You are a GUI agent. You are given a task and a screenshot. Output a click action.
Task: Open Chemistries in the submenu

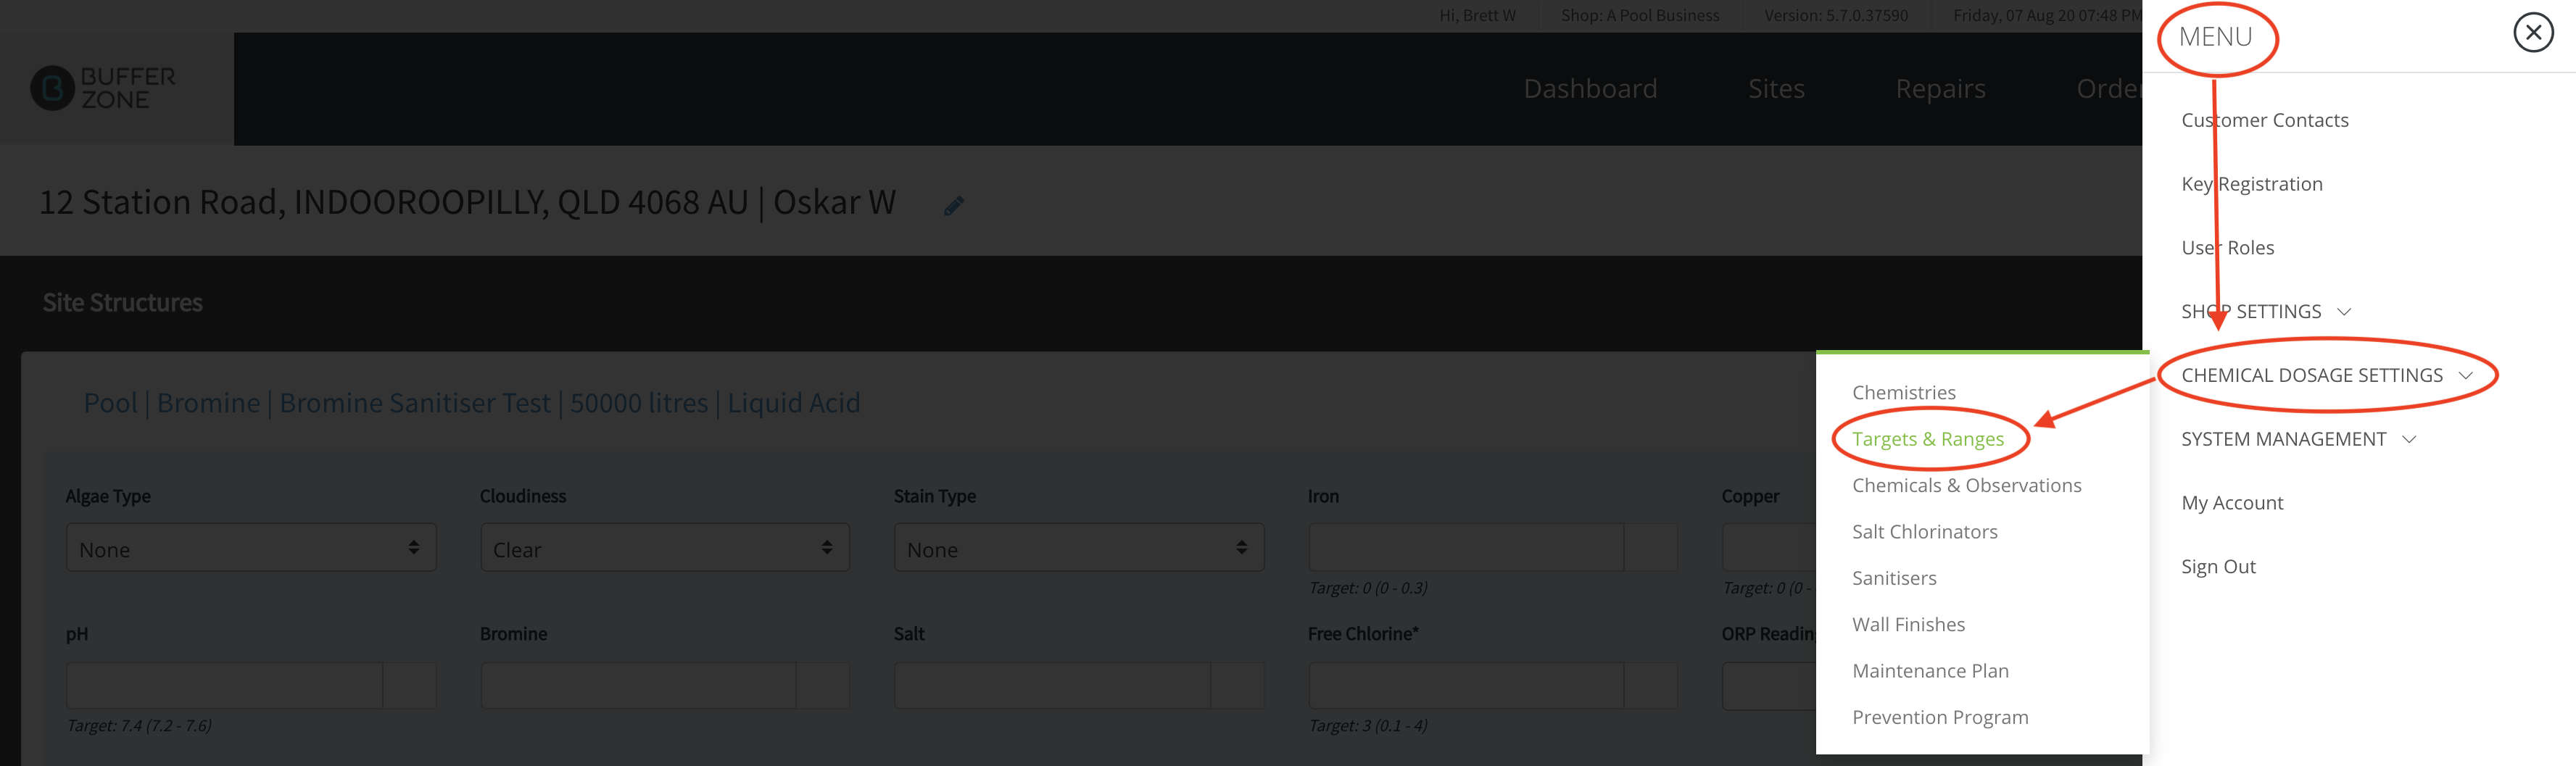1903,393
